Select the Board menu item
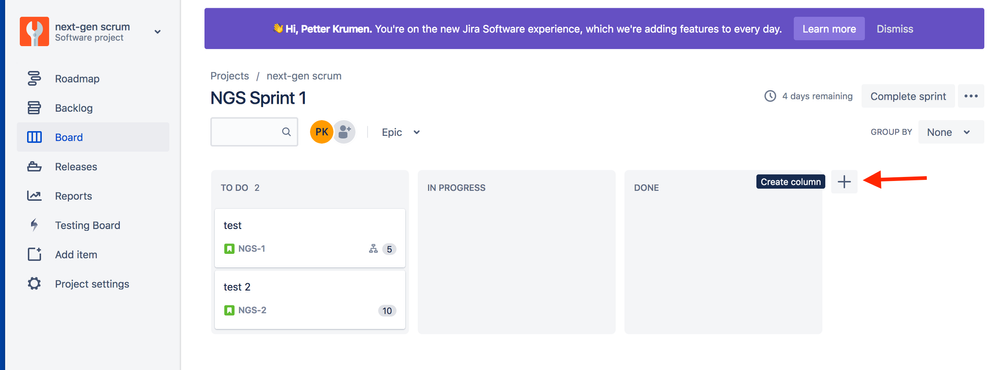The image size is (999, 370). point(93,137)
